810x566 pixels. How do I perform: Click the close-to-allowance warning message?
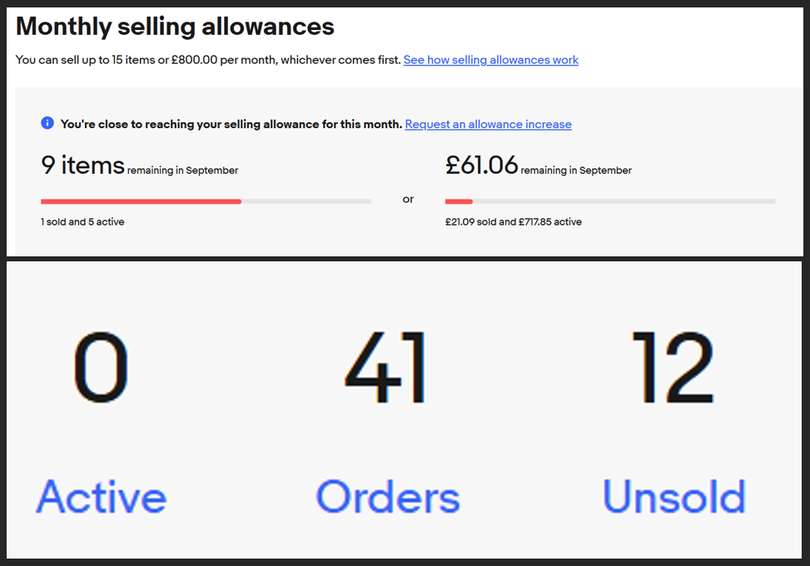click(231, 124)
